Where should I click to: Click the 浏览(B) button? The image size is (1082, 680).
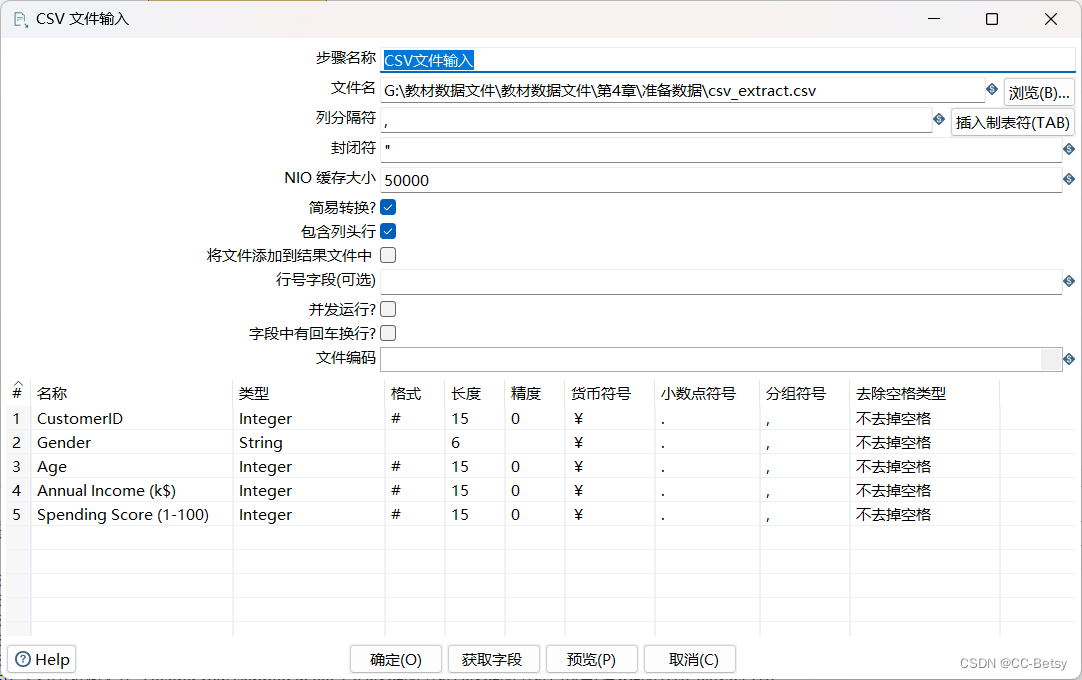coord(1039,89)
